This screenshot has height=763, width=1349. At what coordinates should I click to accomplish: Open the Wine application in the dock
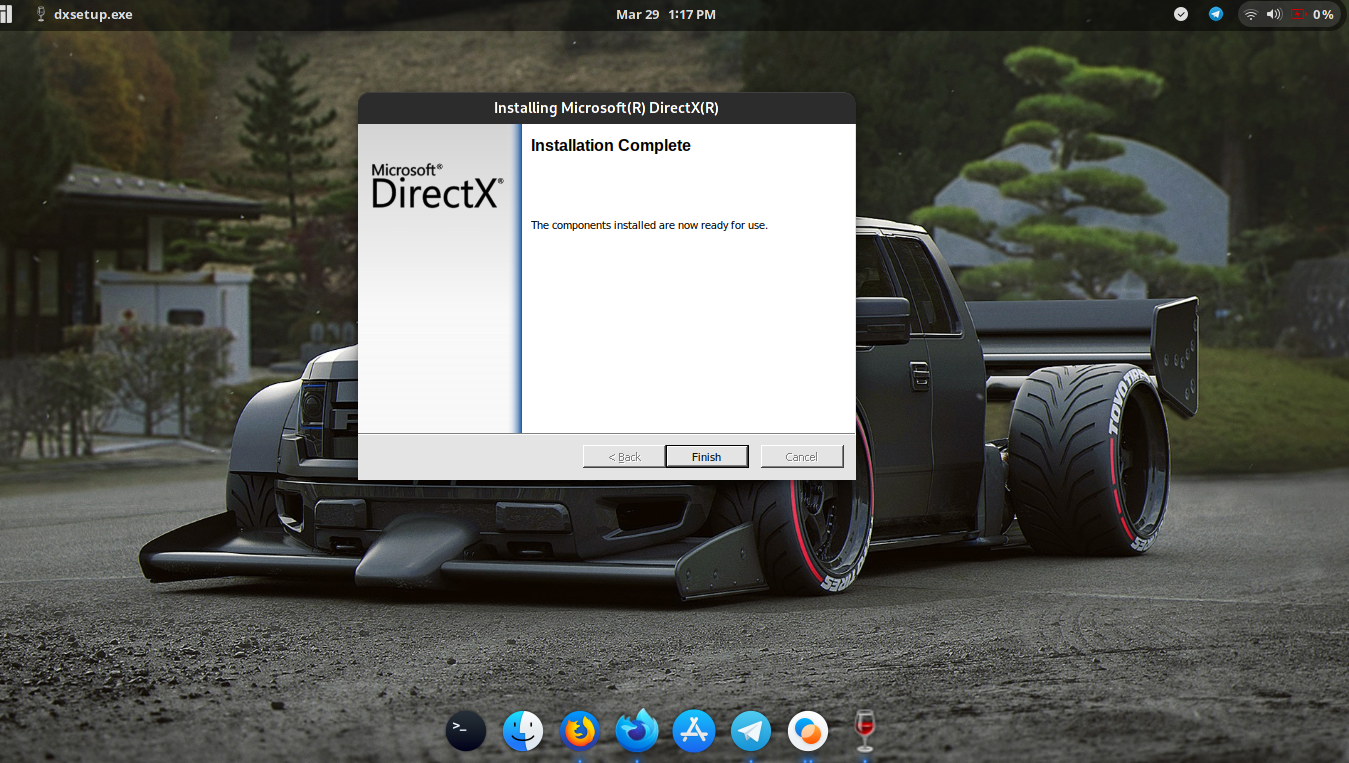click(864, 731)
